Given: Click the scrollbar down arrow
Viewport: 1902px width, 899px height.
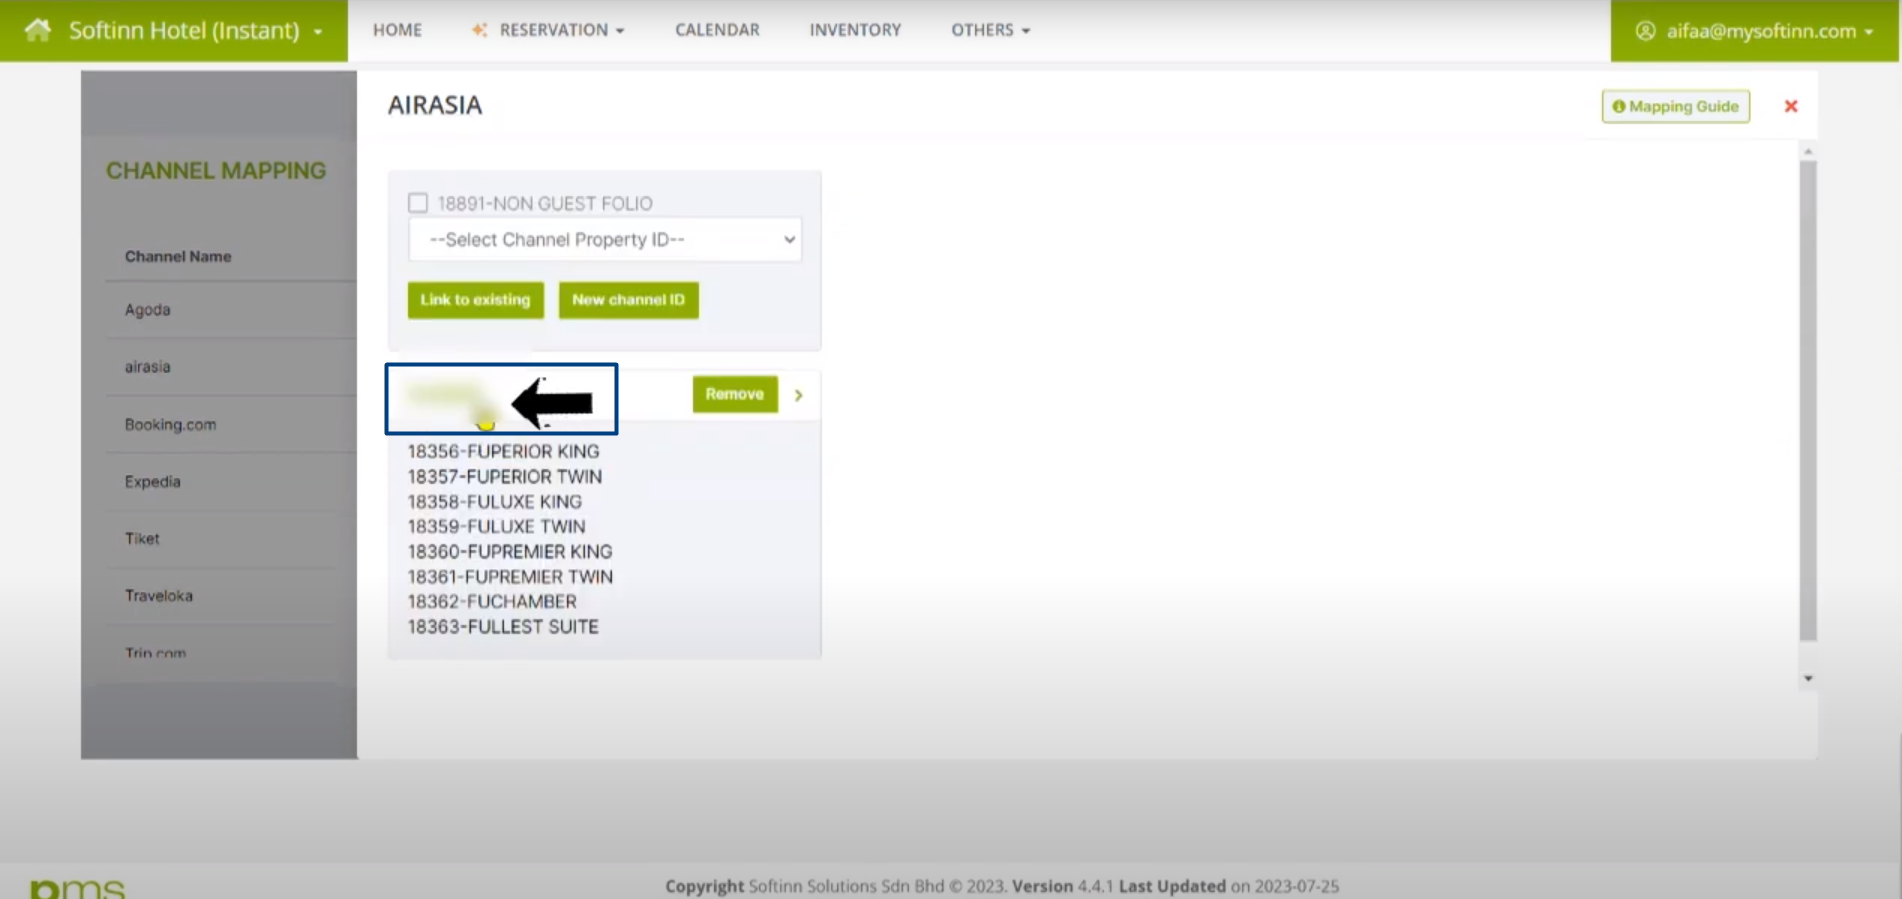Looking at the screenshot, I should pos(1808,678).
